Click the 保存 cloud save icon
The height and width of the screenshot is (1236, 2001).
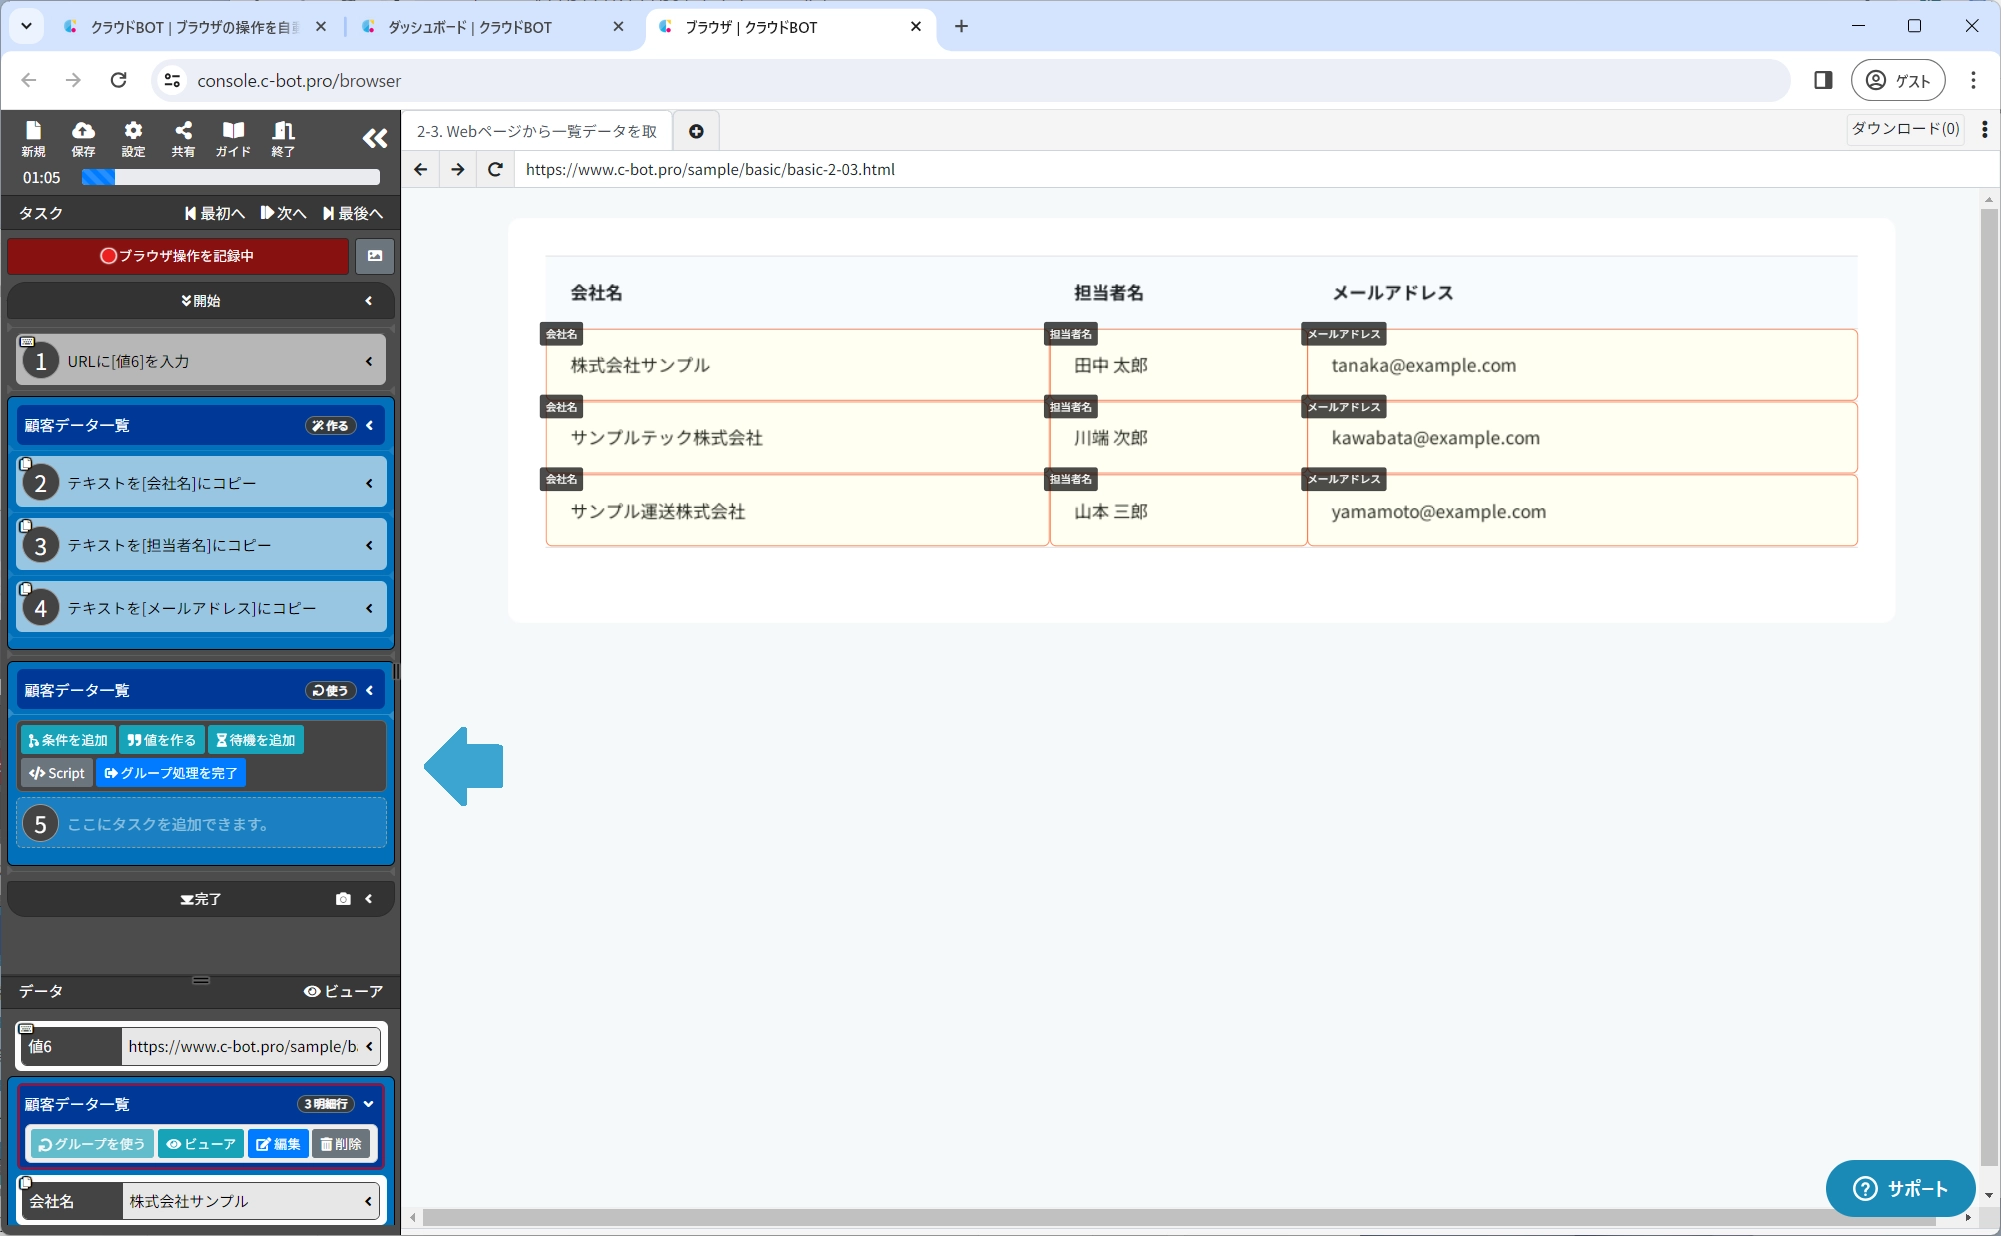point(83,138)
